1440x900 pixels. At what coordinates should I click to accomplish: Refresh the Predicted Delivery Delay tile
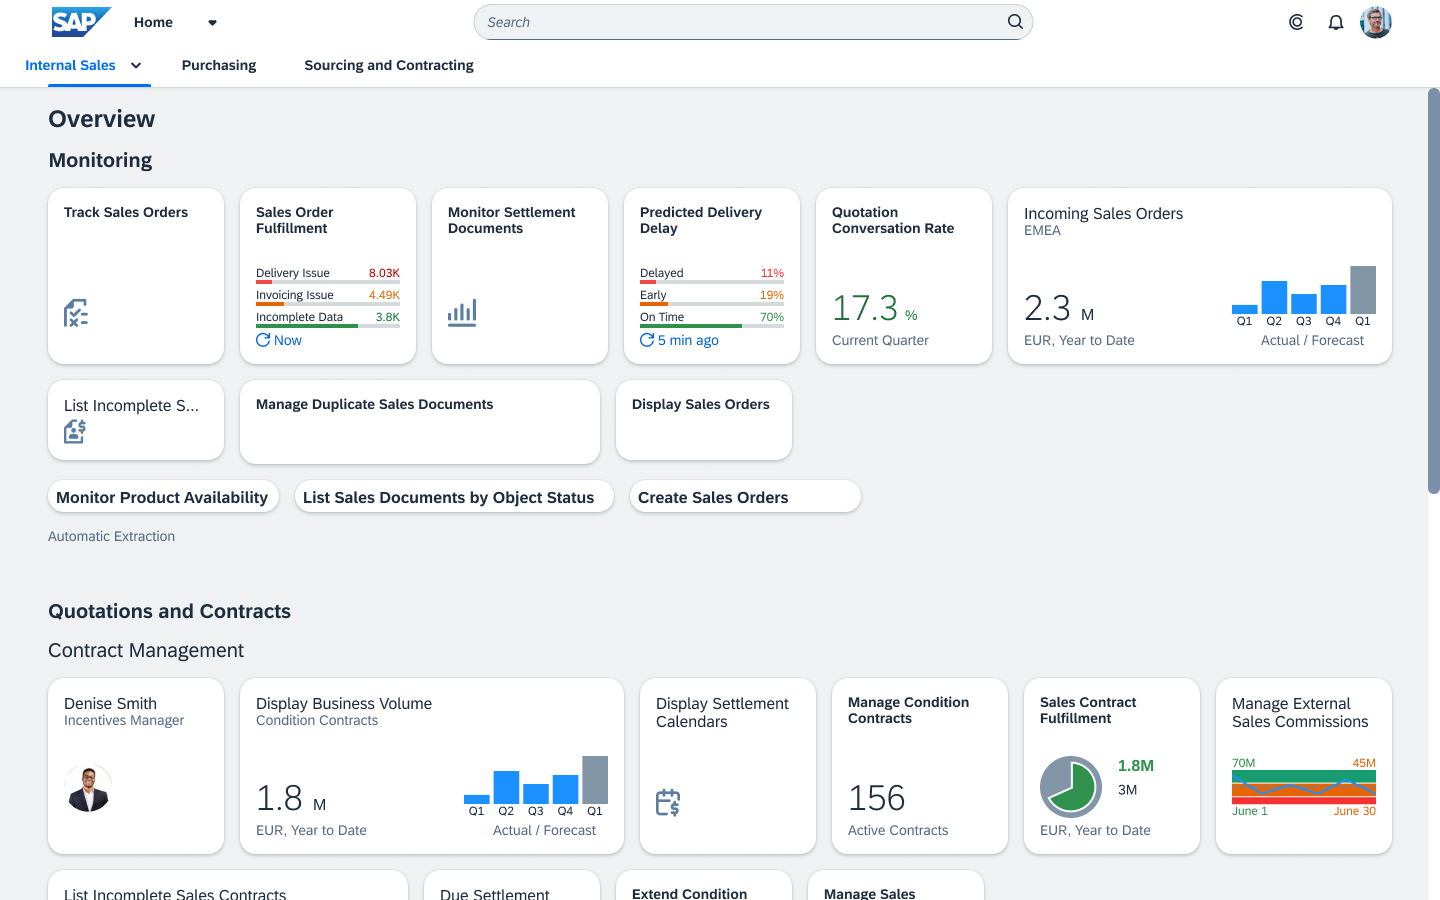pos(647,339)
